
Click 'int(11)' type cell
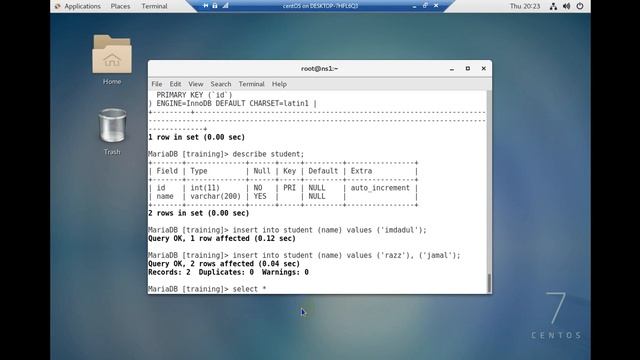click(x=205, y=188)
